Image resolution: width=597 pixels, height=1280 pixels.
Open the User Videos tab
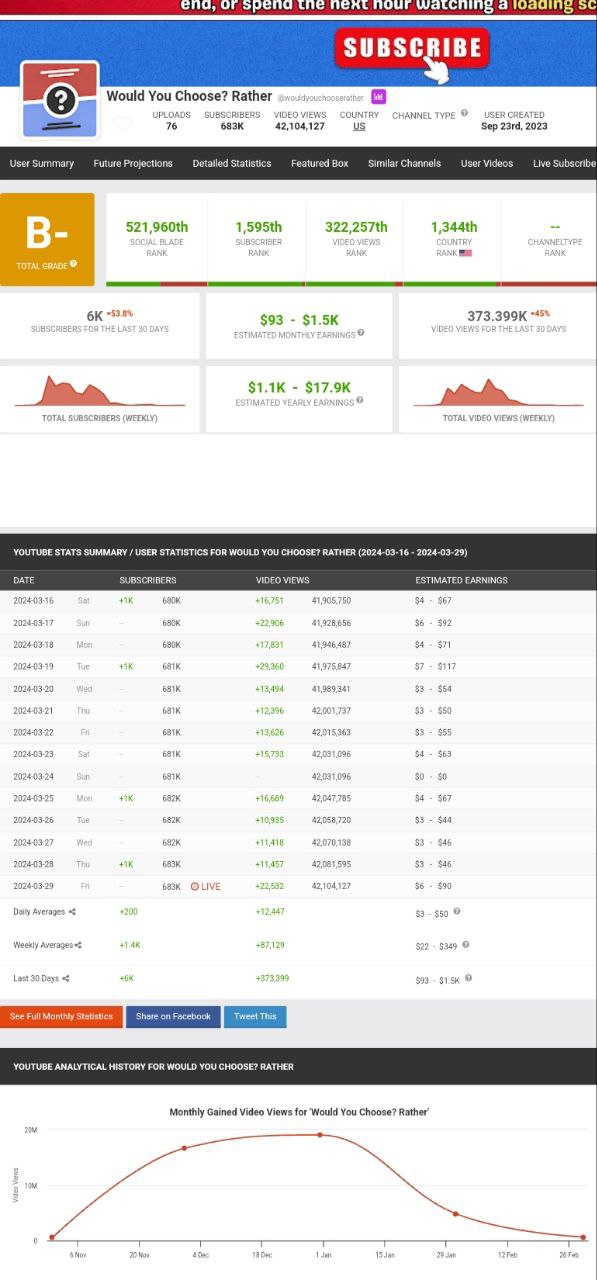(x=487, y=163)
